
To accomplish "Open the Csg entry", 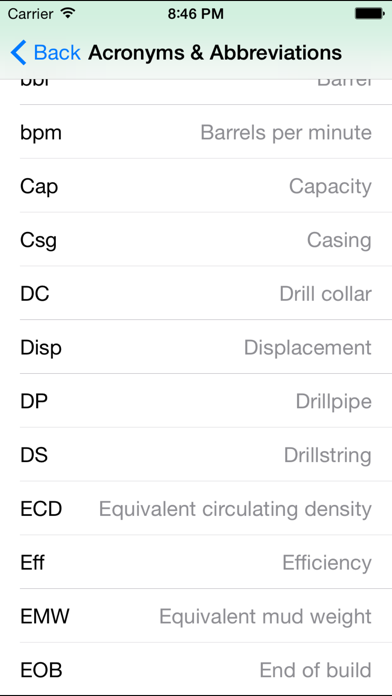I will coord(196,239).
